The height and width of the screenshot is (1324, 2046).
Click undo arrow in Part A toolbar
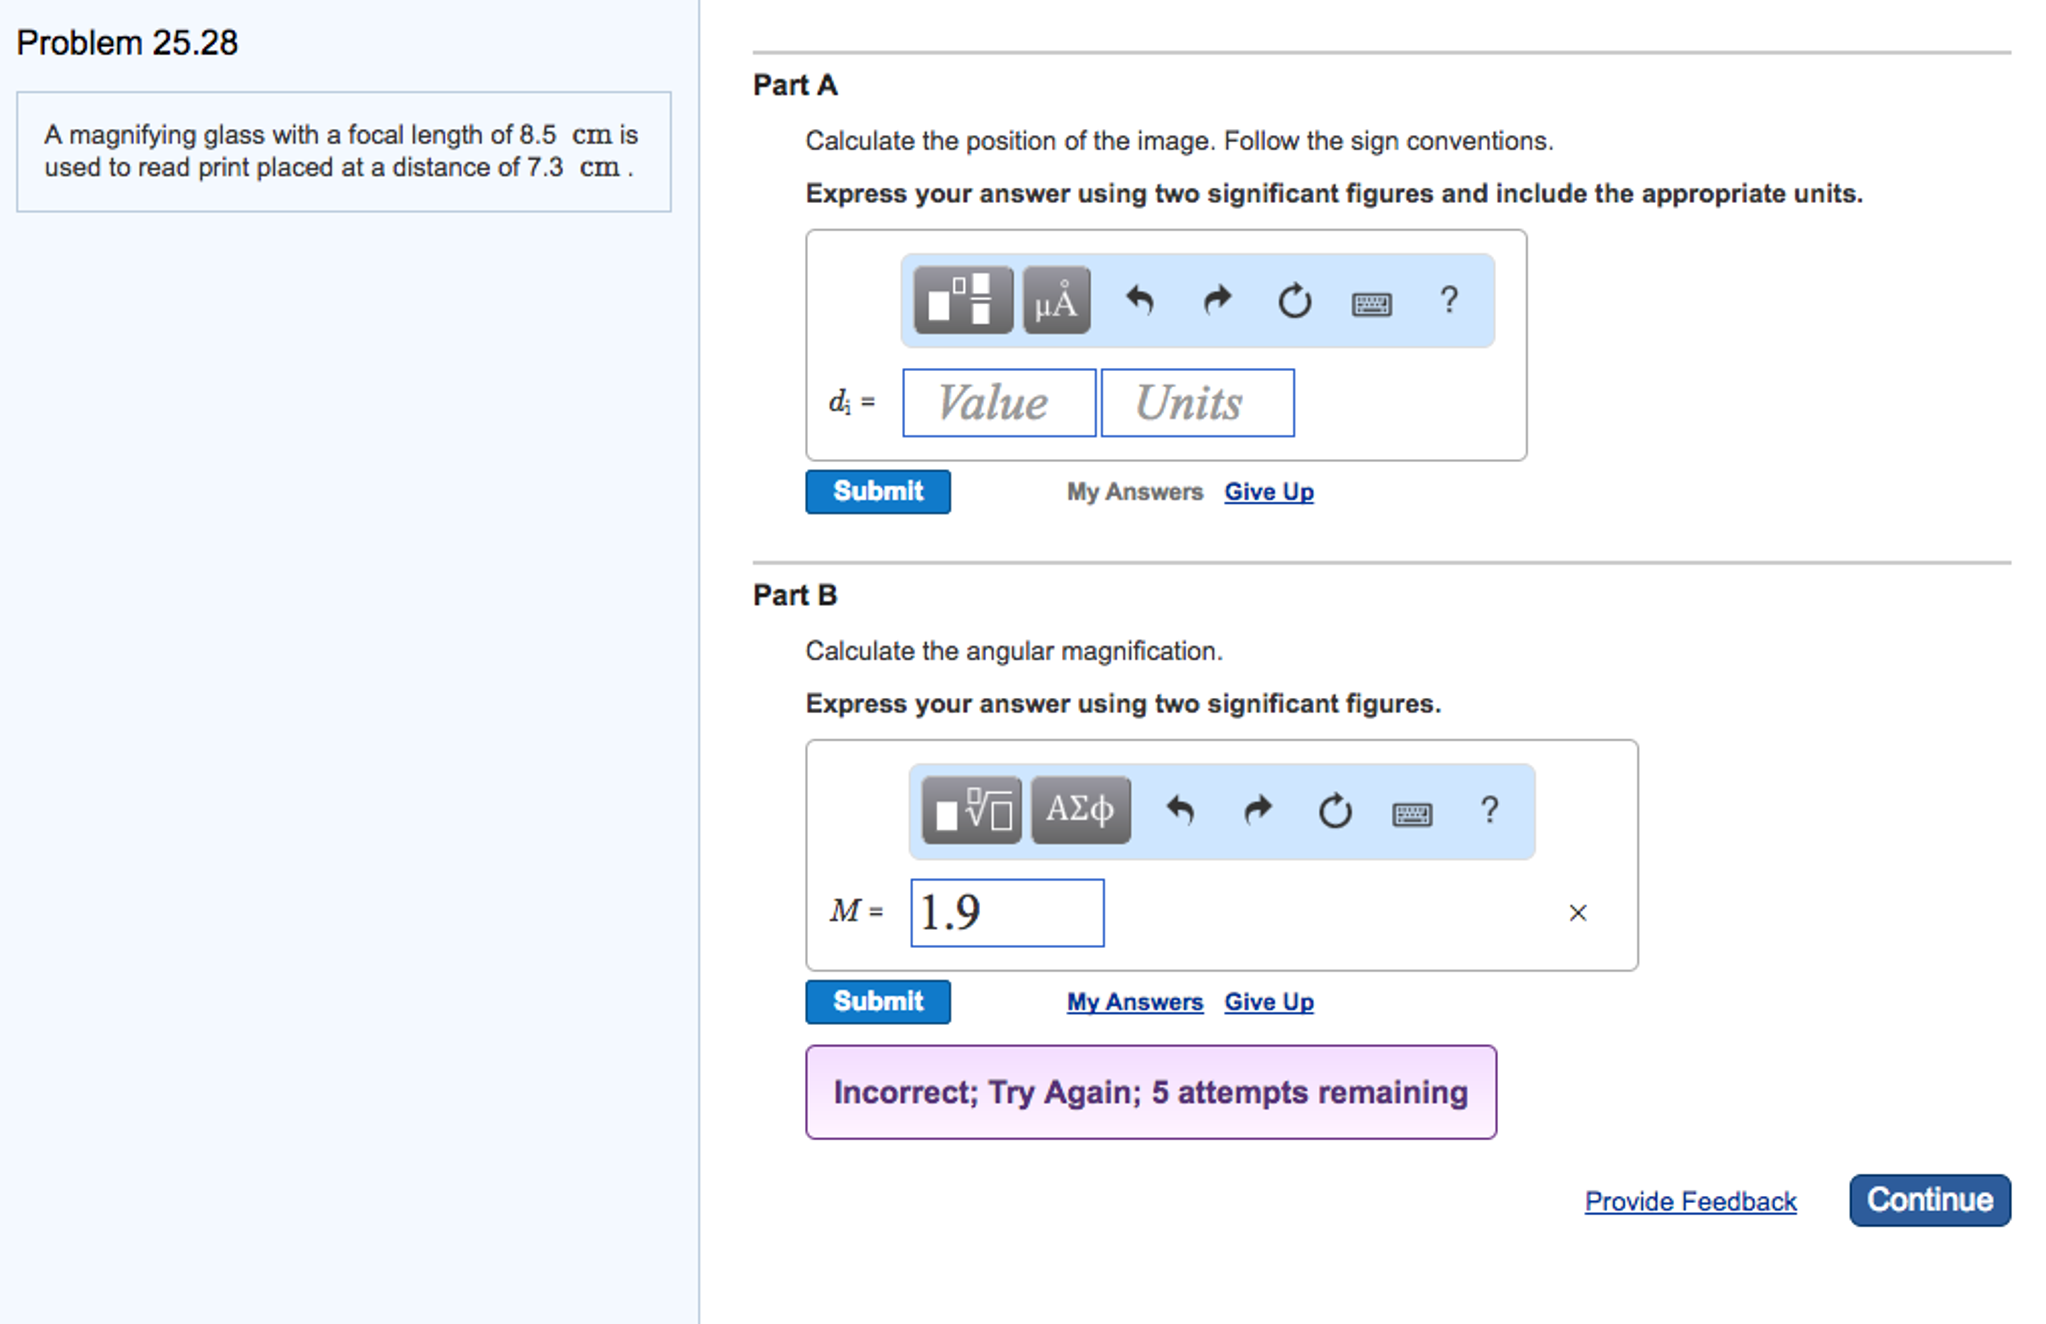point(1140,300)
